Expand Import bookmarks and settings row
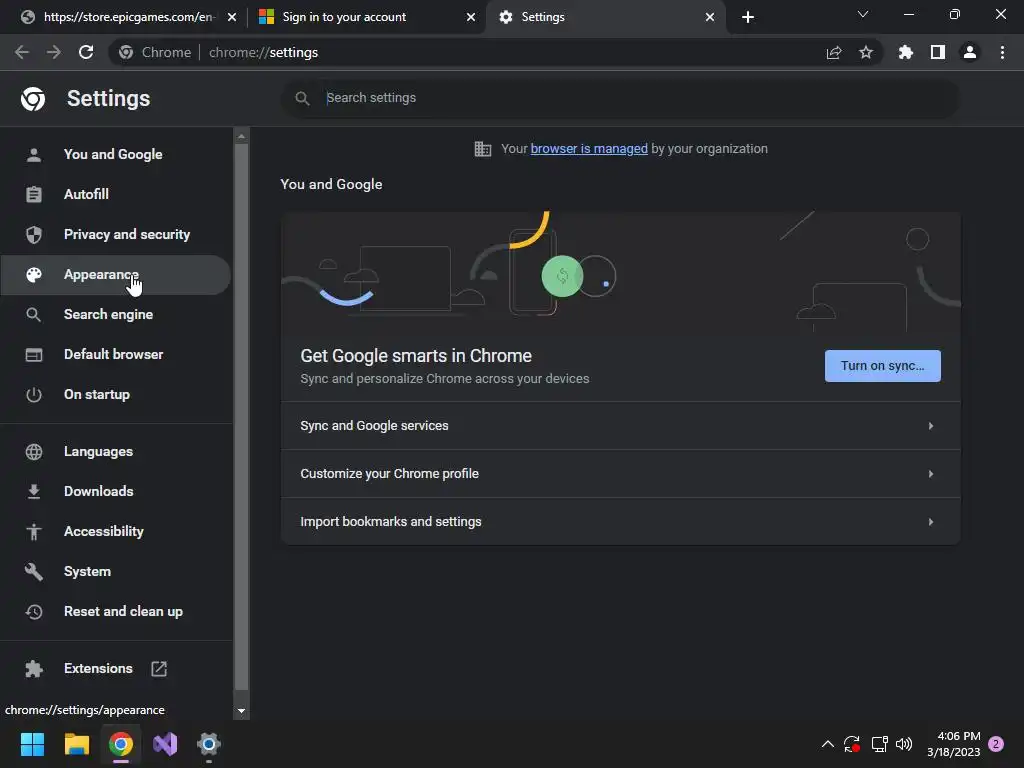This screenshot has width=1024, height=768. 620,522
